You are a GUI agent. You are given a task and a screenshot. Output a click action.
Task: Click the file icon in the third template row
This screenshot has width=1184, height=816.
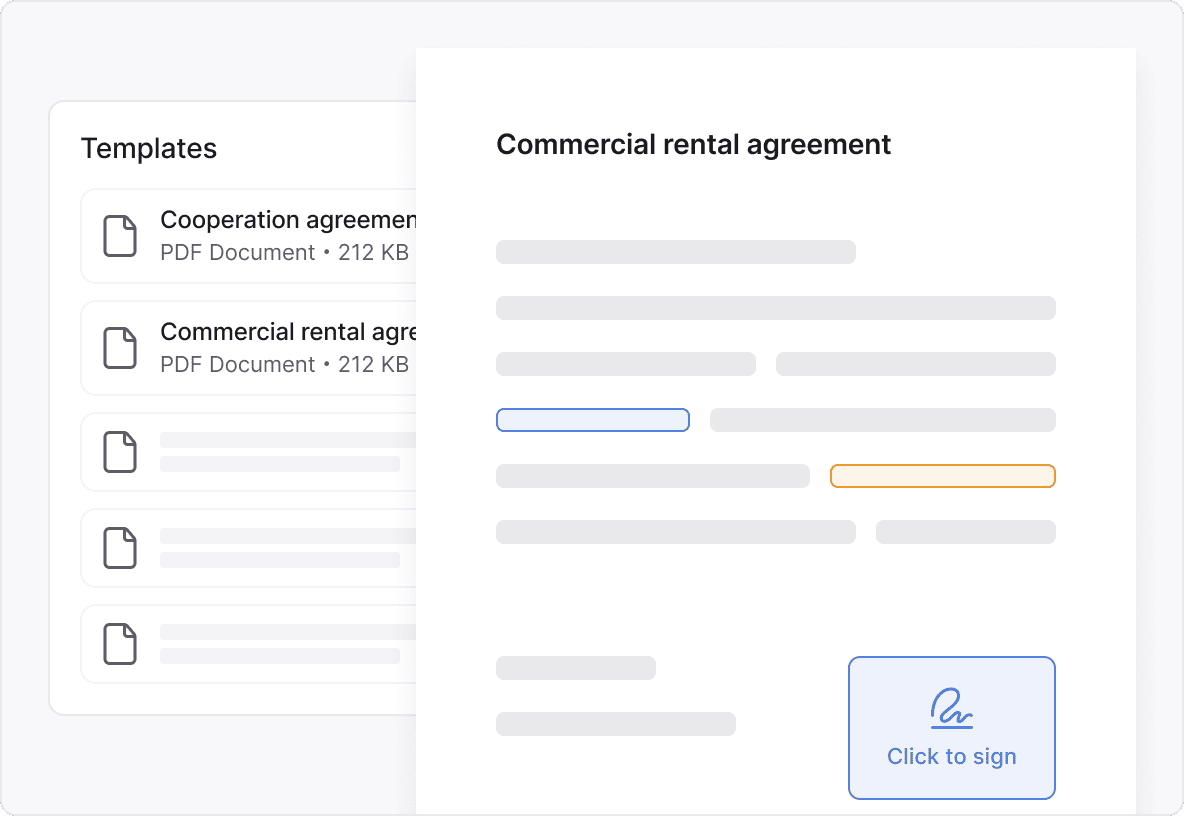[x=120, y=452]
